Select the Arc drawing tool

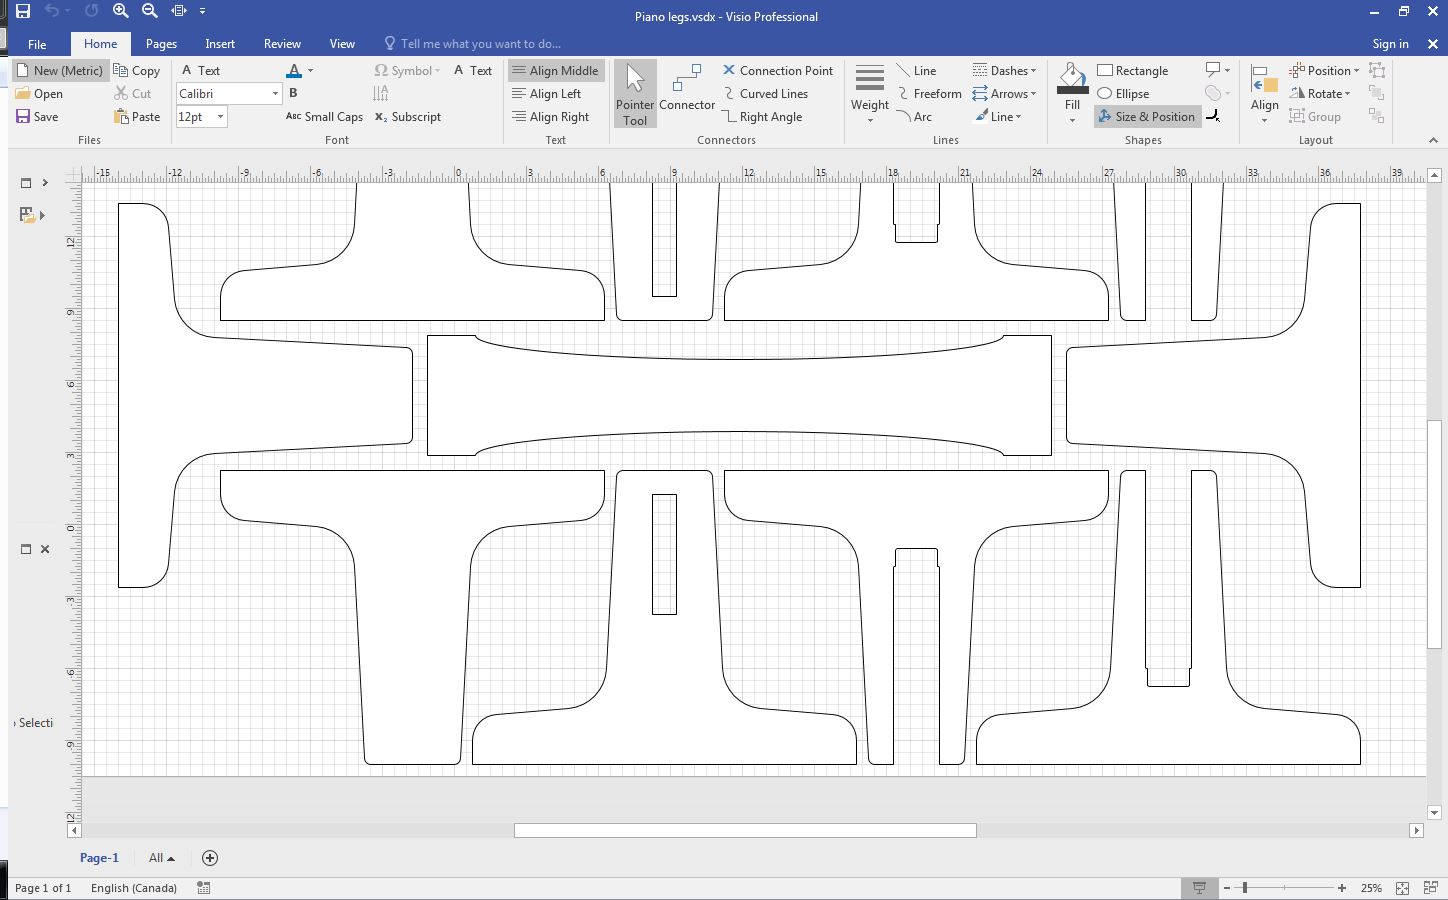917,116
